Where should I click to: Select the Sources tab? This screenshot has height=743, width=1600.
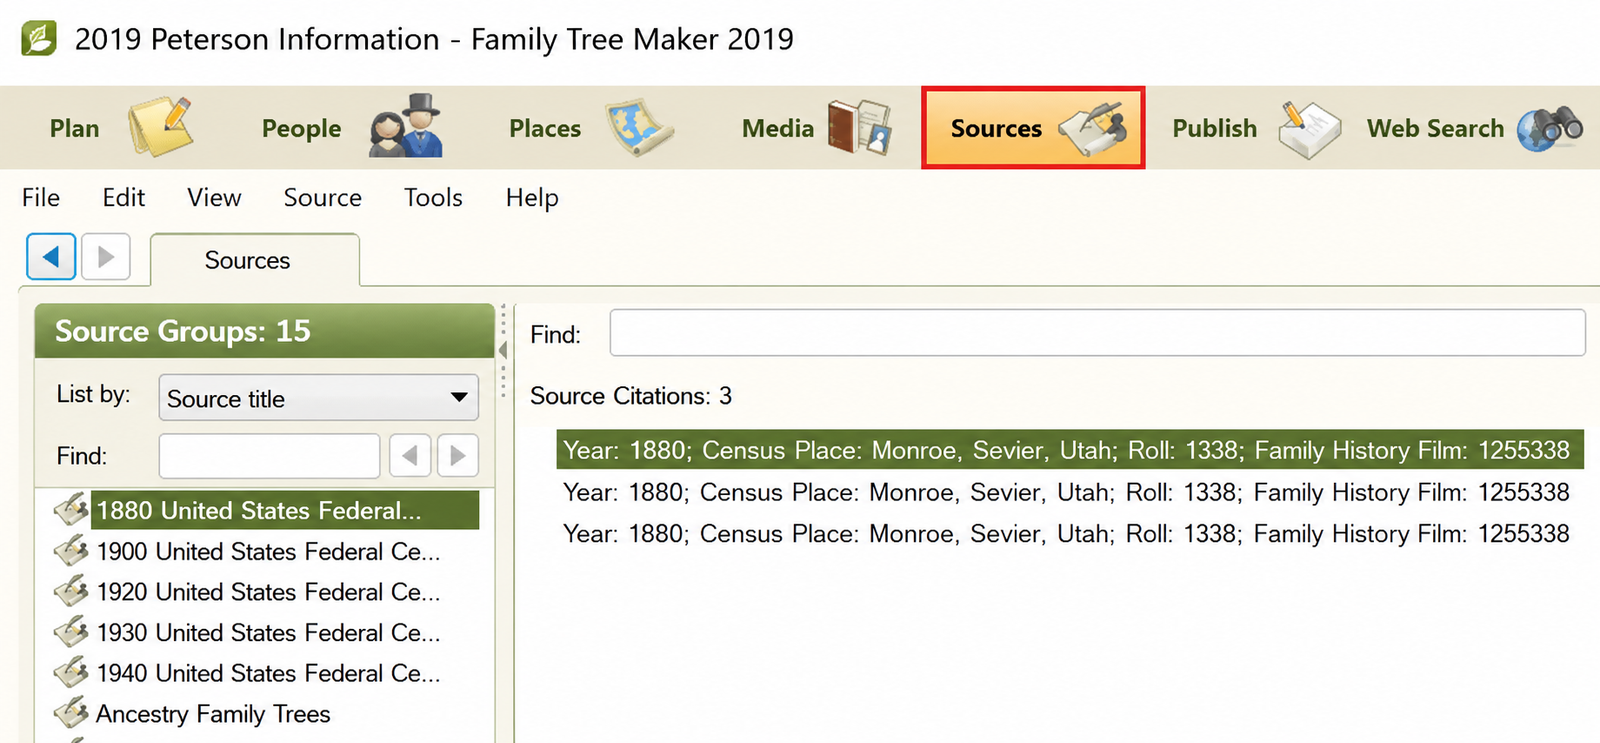pyautogui.click(x=254, y=260)
